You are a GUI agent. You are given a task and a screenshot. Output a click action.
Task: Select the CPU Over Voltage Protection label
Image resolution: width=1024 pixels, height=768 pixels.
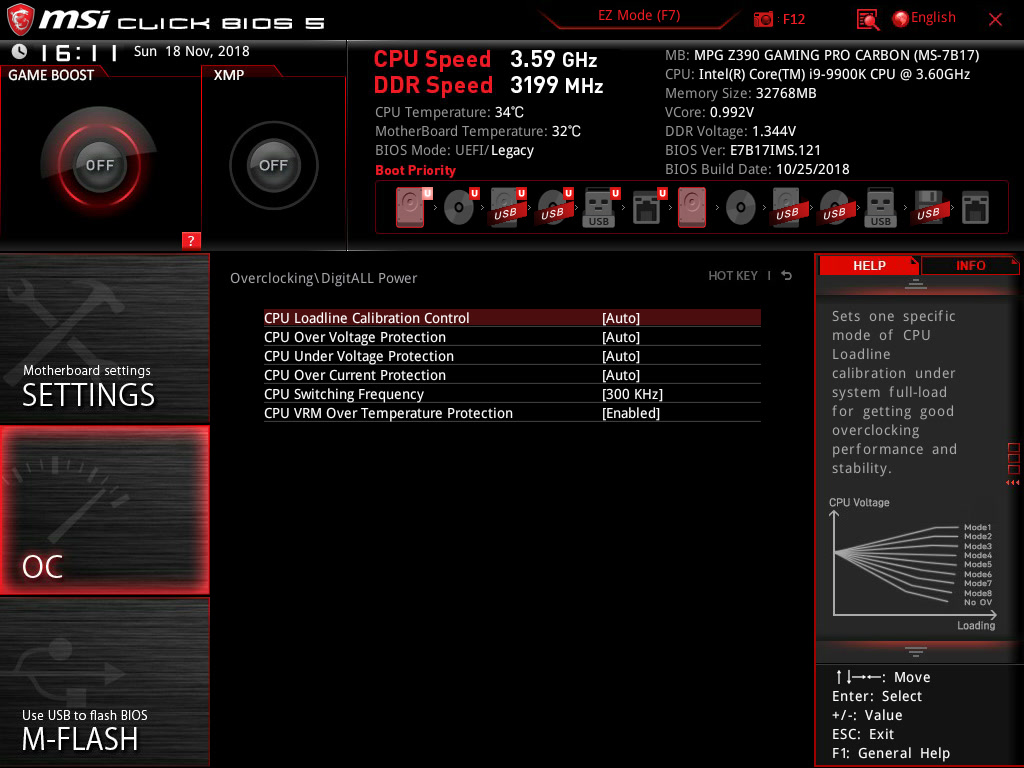point(355,337)
